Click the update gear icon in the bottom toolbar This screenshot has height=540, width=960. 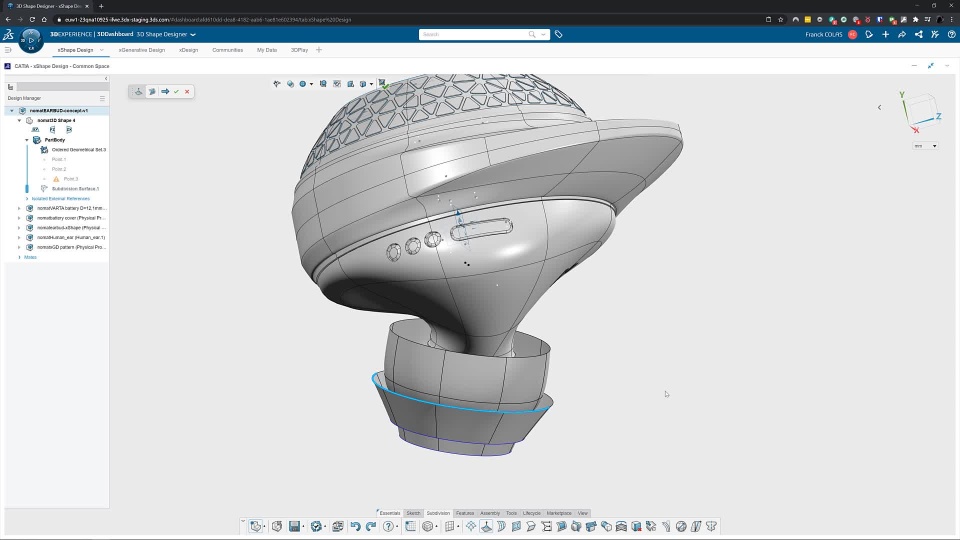(316, 526)
